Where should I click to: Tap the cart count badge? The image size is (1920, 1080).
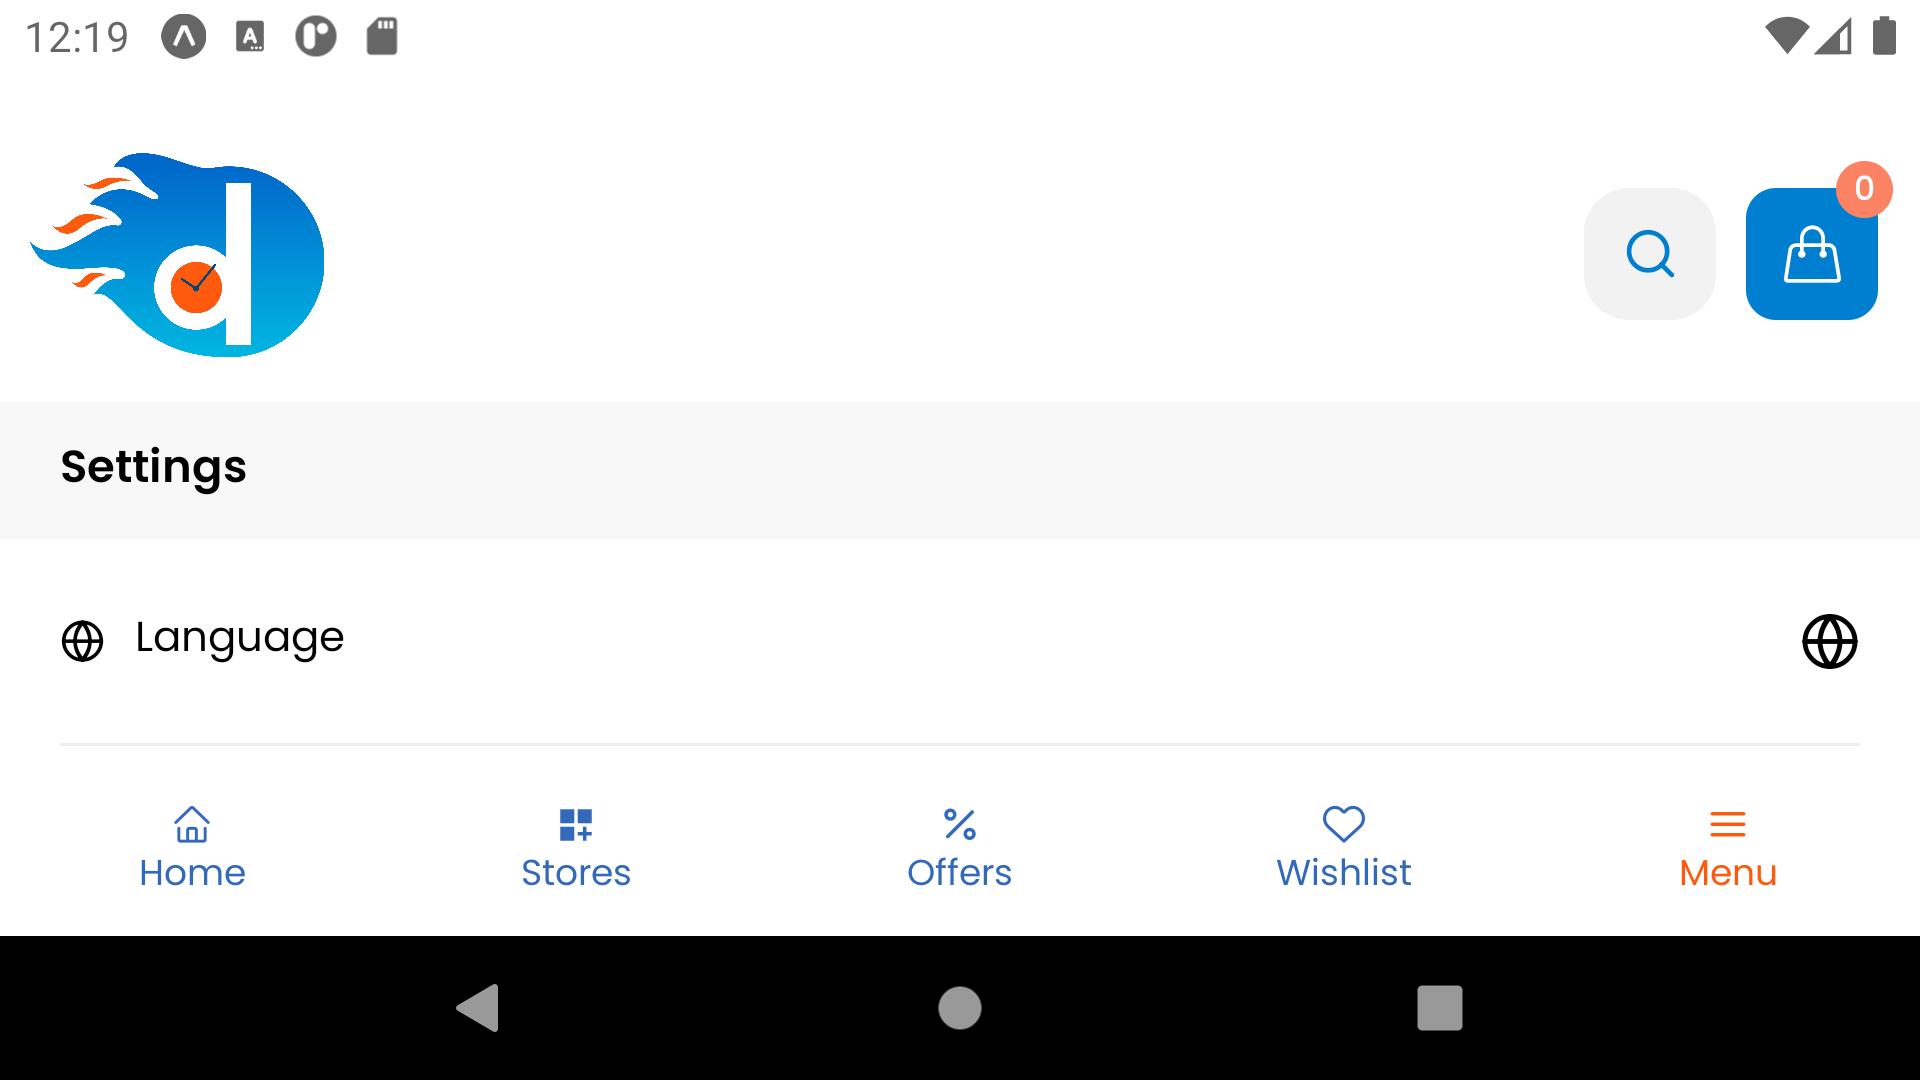point(1864,189)
